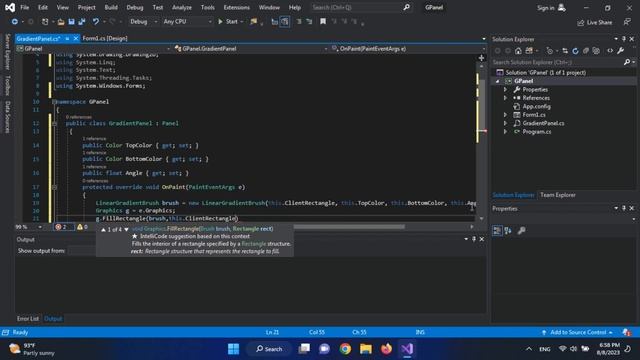Open the GPanel project scope dropdown
The height and width of the screenshot is (360, 640).
[93, 49]
